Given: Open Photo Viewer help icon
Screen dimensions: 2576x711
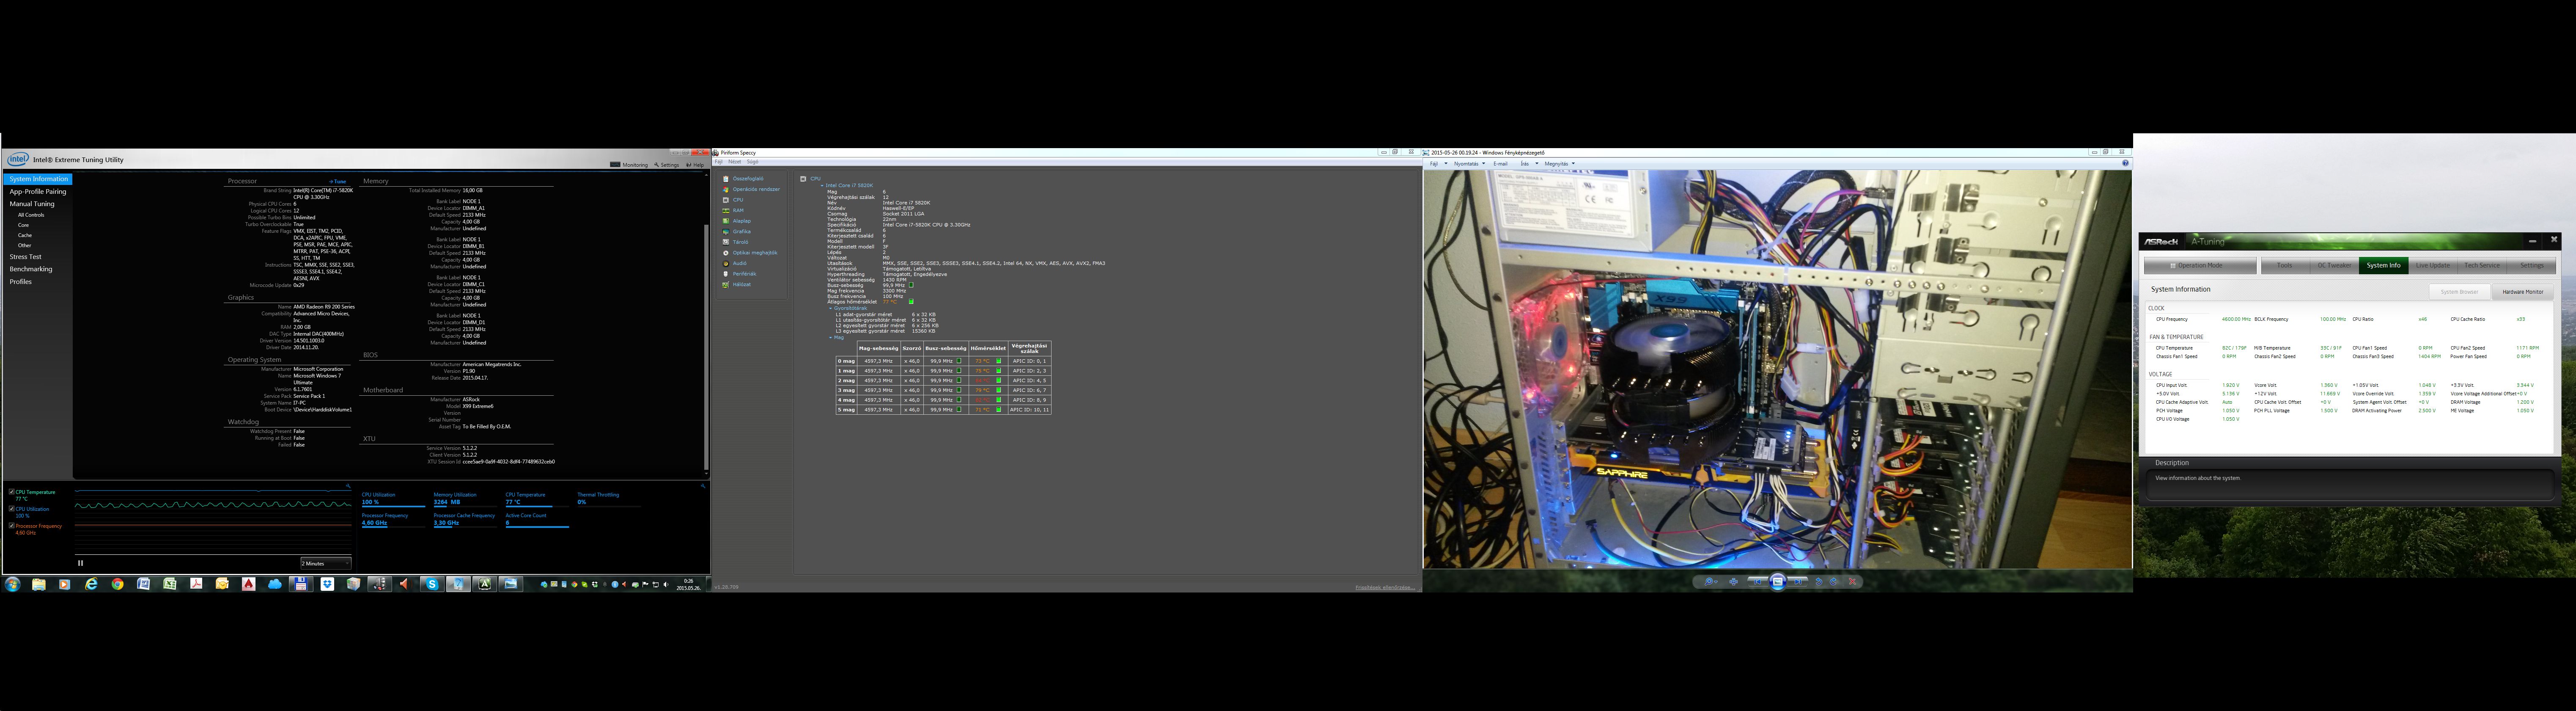Looking at the screenshot, I should [x=2125, y=163].
